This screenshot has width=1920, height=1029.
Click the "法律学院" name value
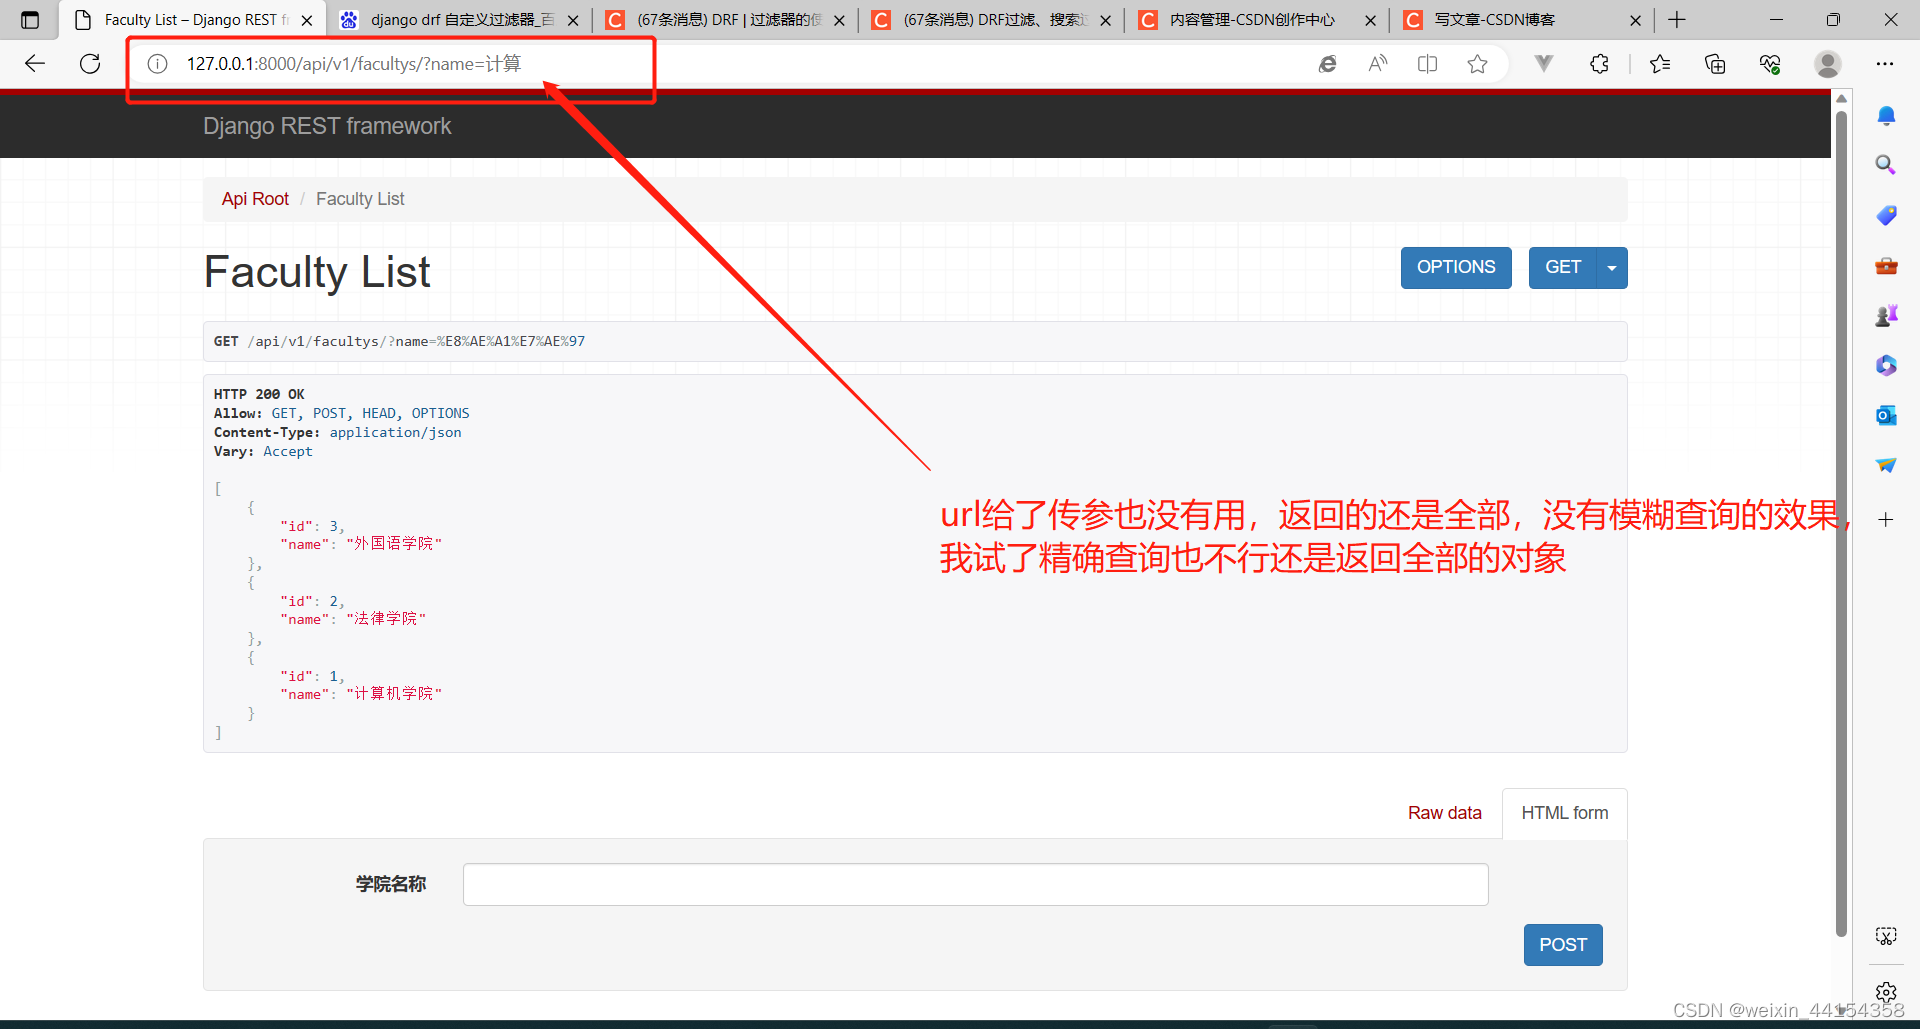tap(386, 619)
